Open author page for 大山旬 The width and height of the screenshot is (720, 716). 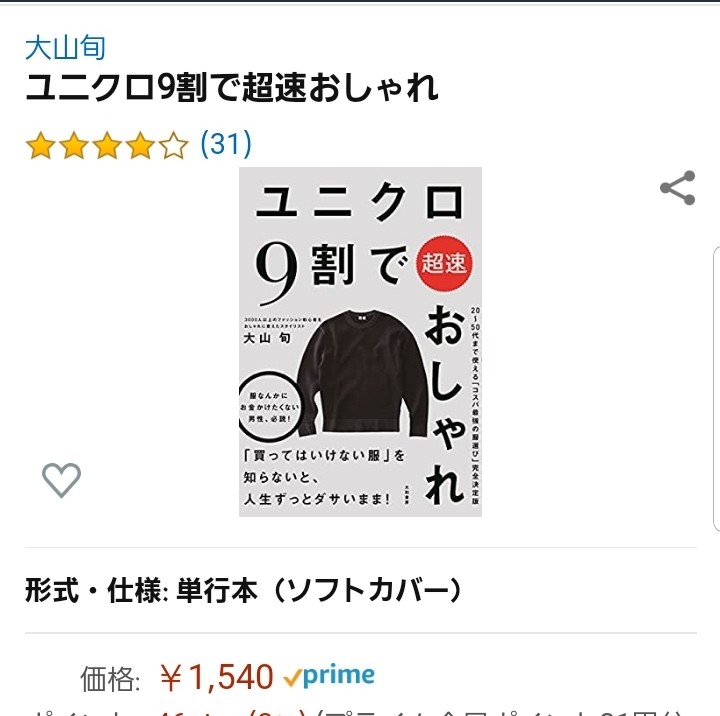click(65, 48)
